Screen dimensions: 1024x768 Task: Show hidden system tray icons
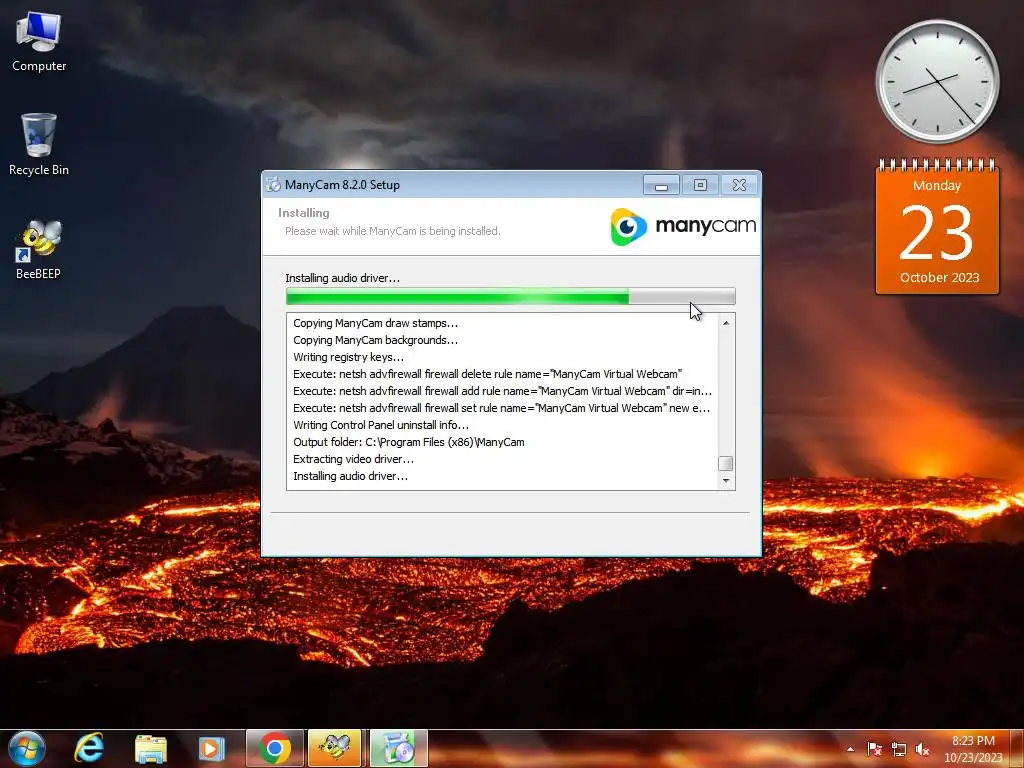(x=850, y=749)
